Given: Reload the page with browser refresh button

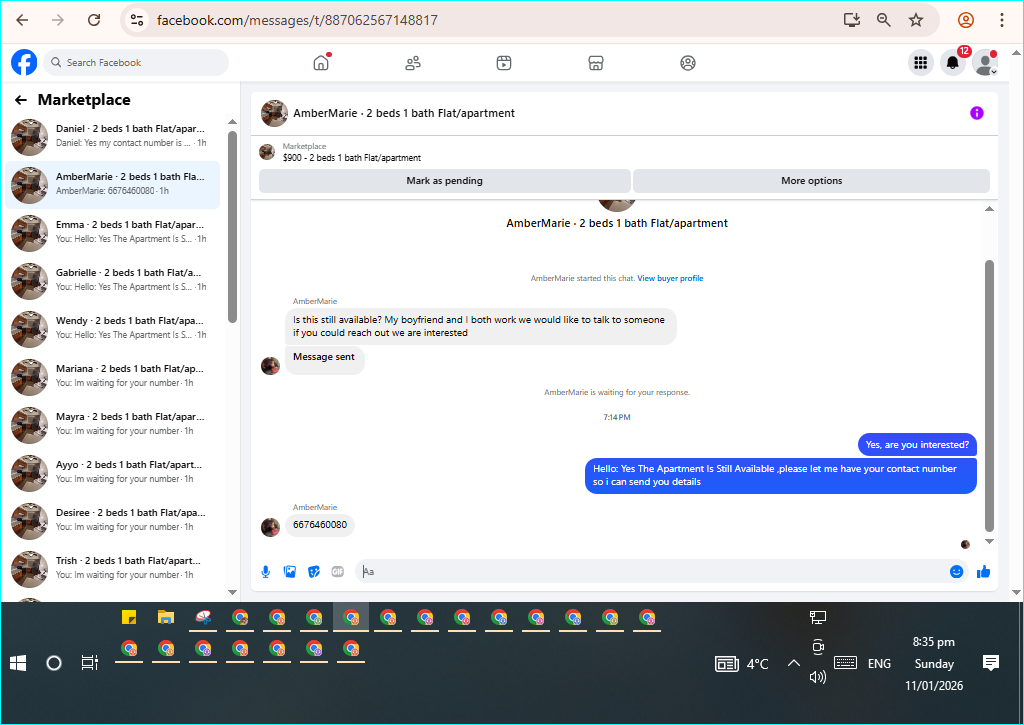Looking at the screenshot, I should click(x=94, y=20).
